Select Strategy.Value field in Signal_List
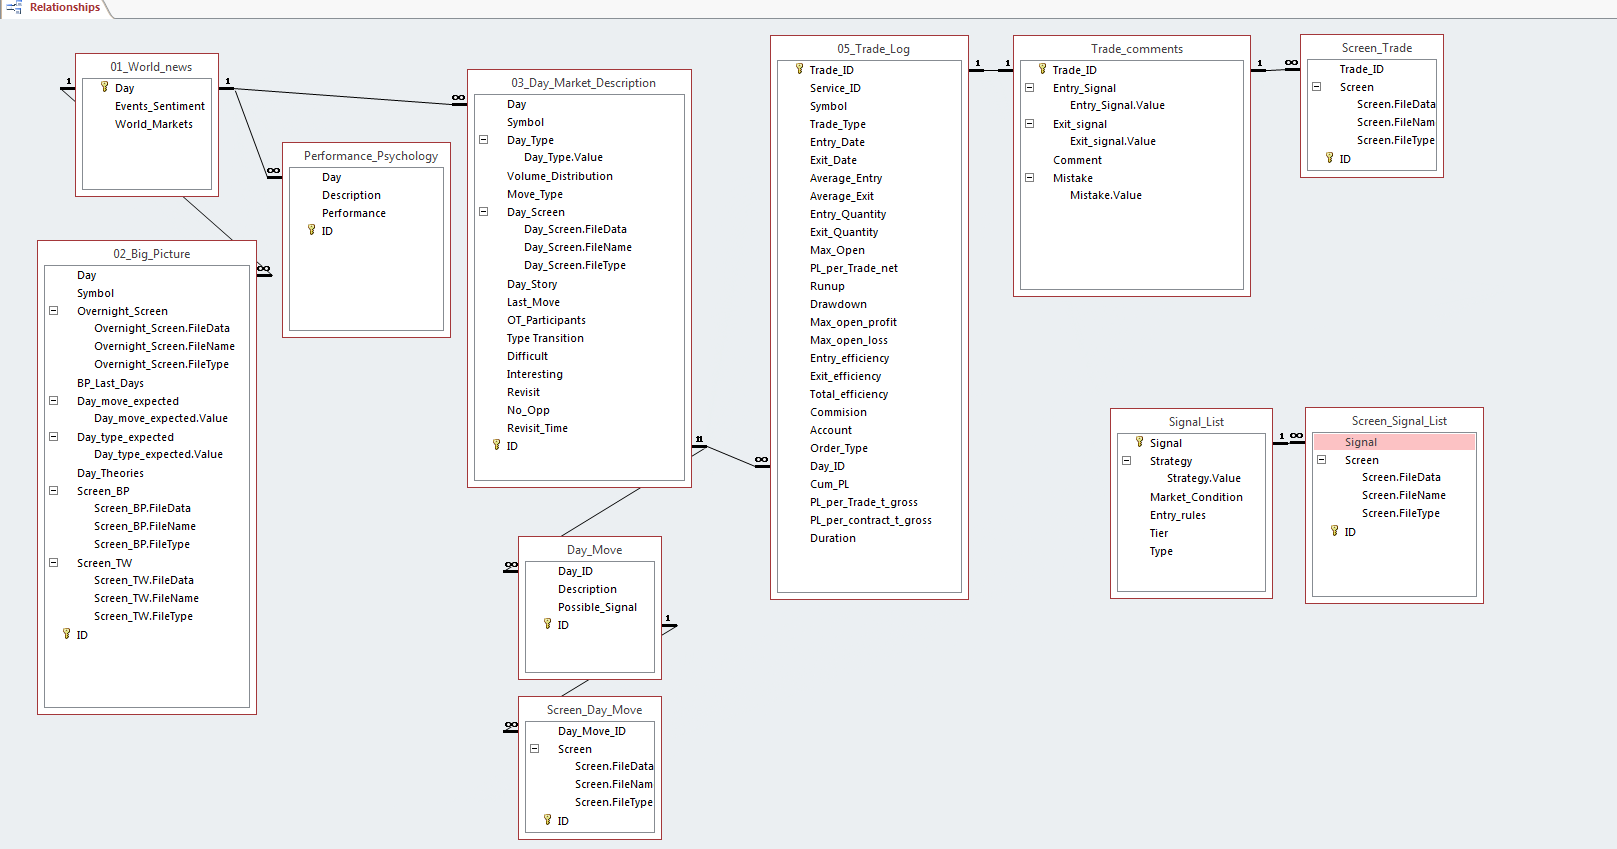The width and height of the screenshot is (1617, 849). (1204, 479)
